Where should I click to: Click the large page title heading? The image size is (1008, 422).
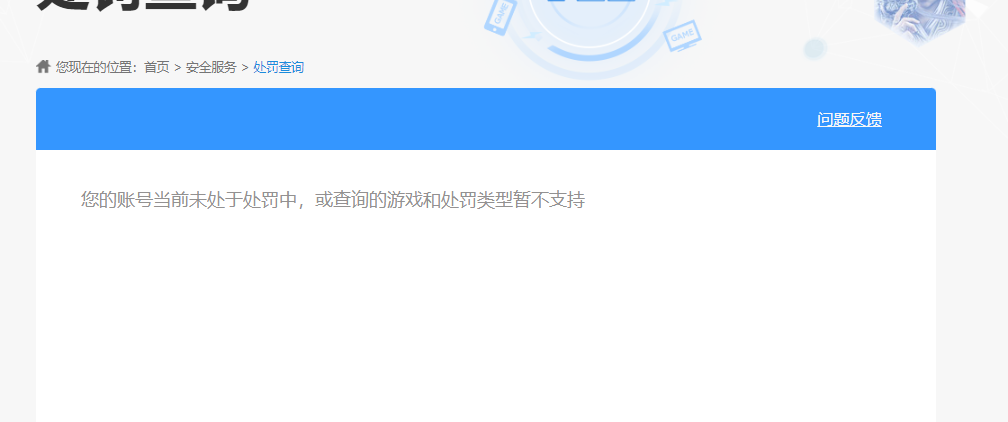[x=143, y=6]
